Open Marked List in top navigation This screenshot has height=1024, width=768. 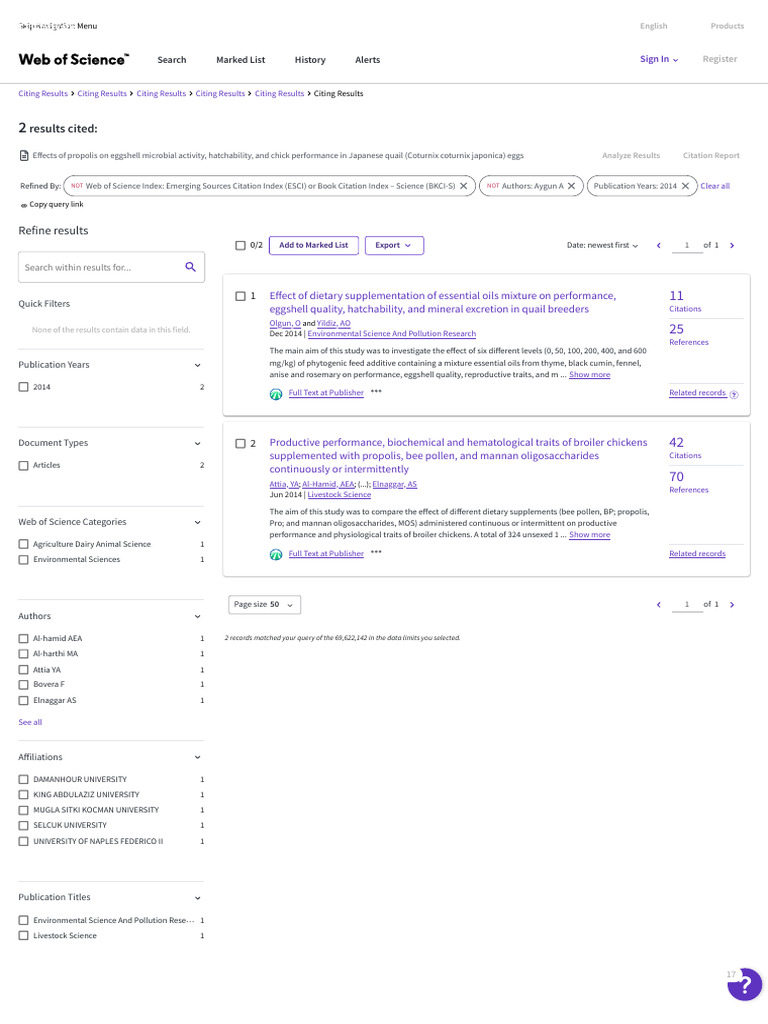point(240,60)
